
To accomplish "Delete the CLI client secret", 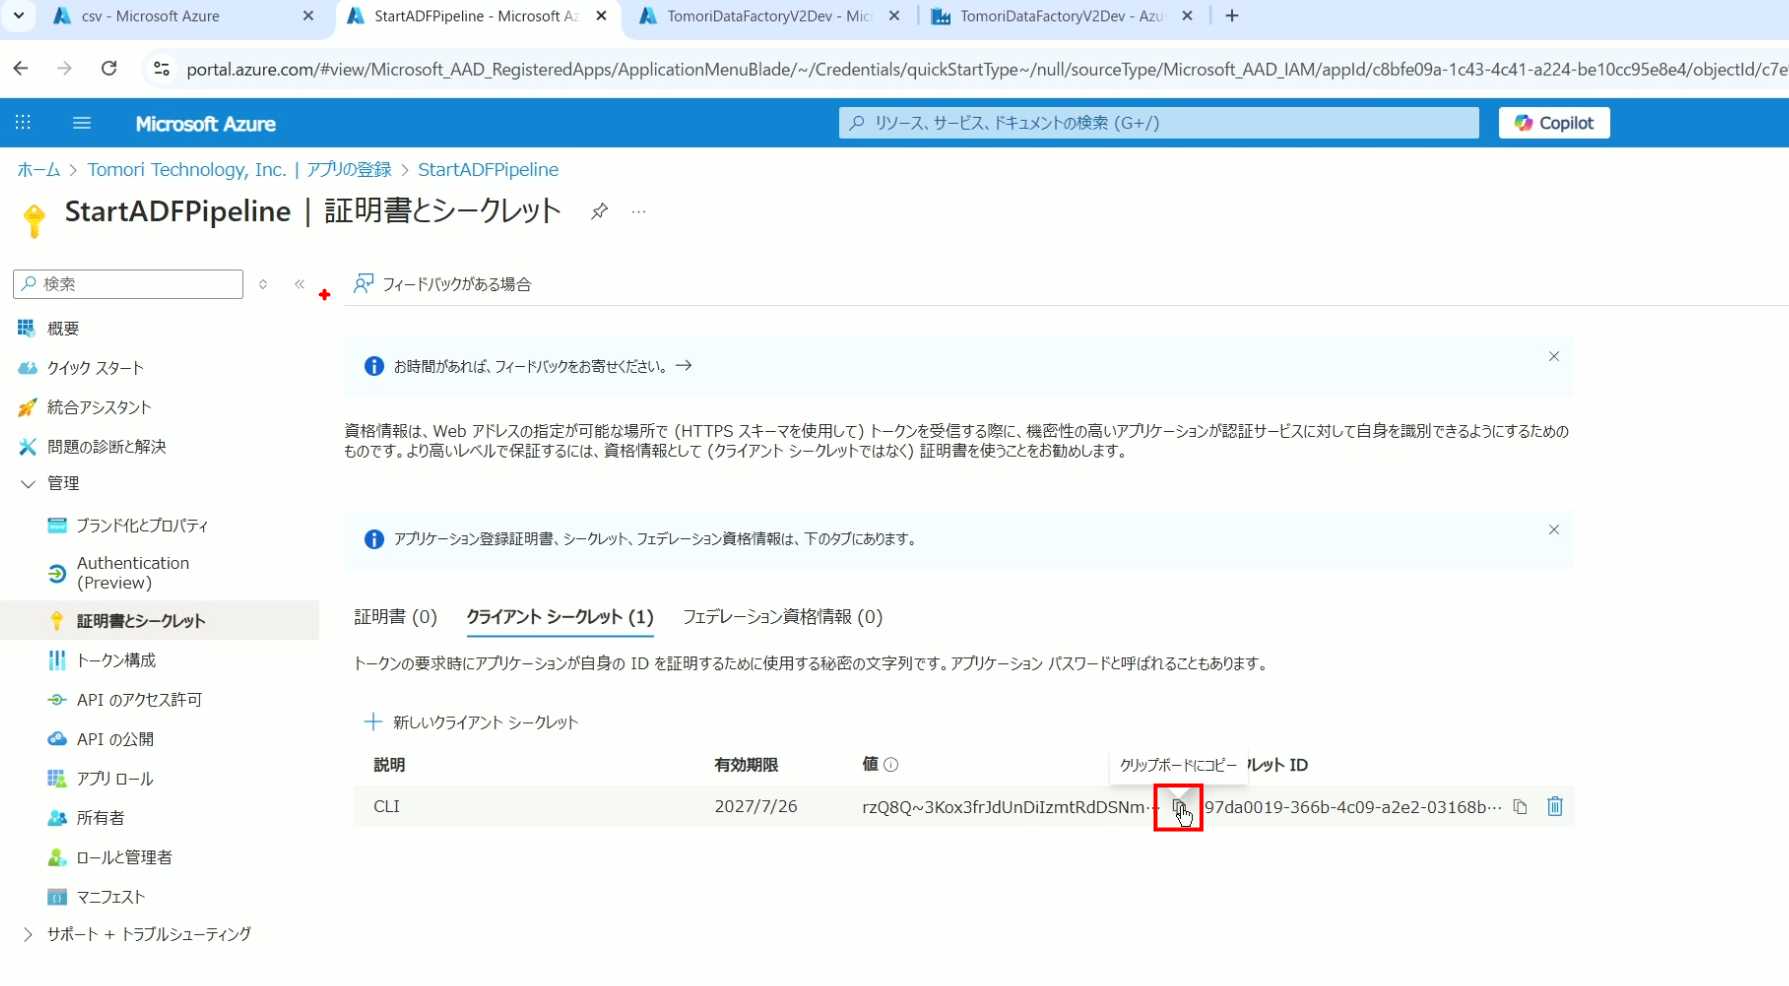I will click(x=1554, y=806).
